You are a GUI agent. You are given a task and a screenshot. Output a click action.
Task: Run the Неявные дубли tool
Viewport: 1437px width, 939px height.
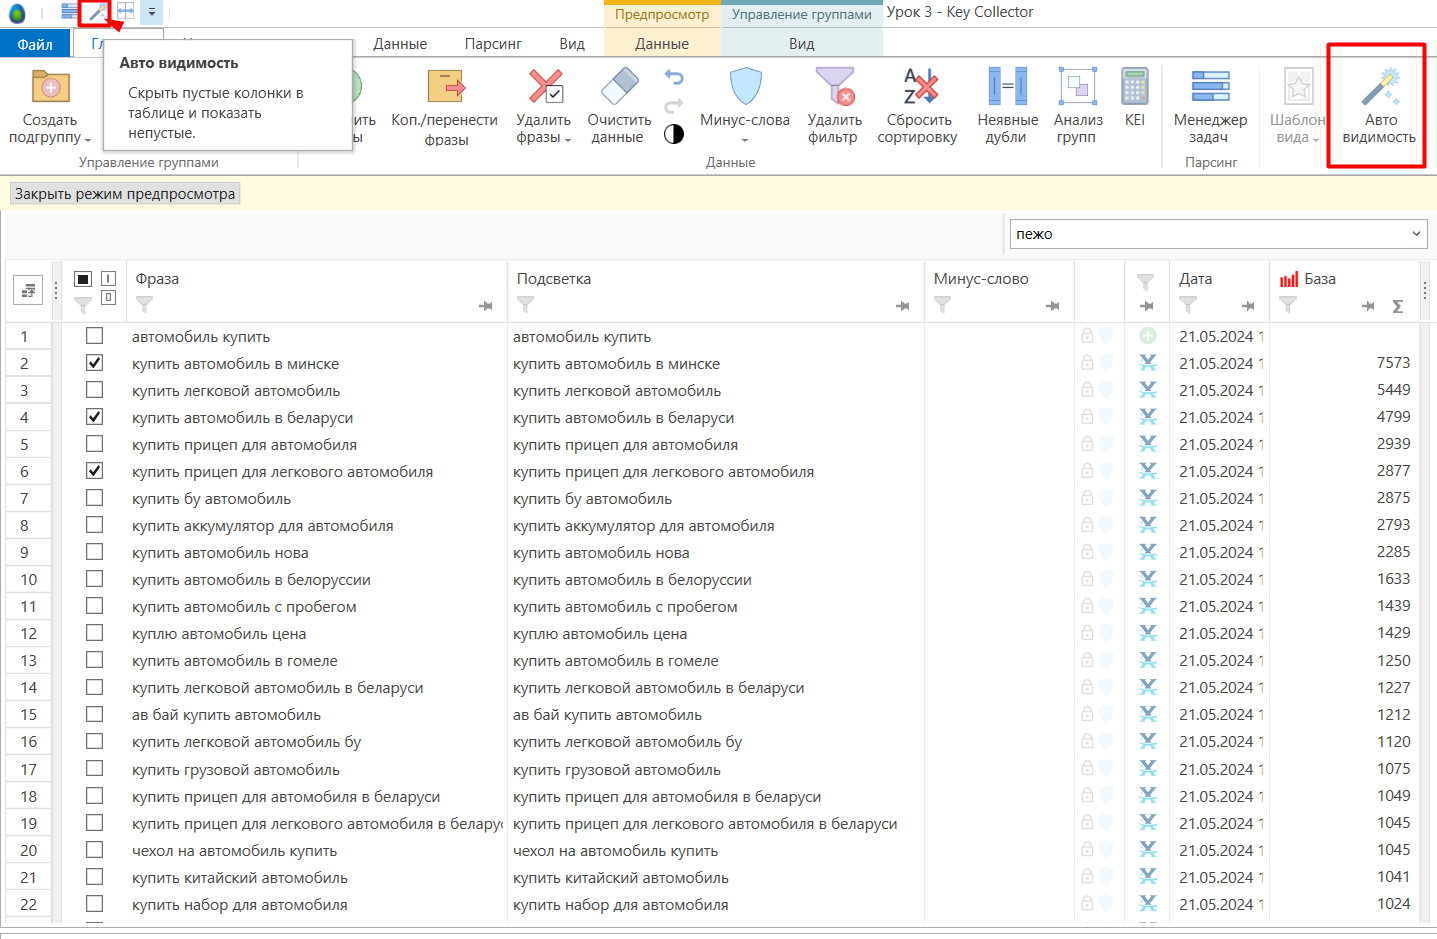pyautogui.click(x=1007, y=87)
